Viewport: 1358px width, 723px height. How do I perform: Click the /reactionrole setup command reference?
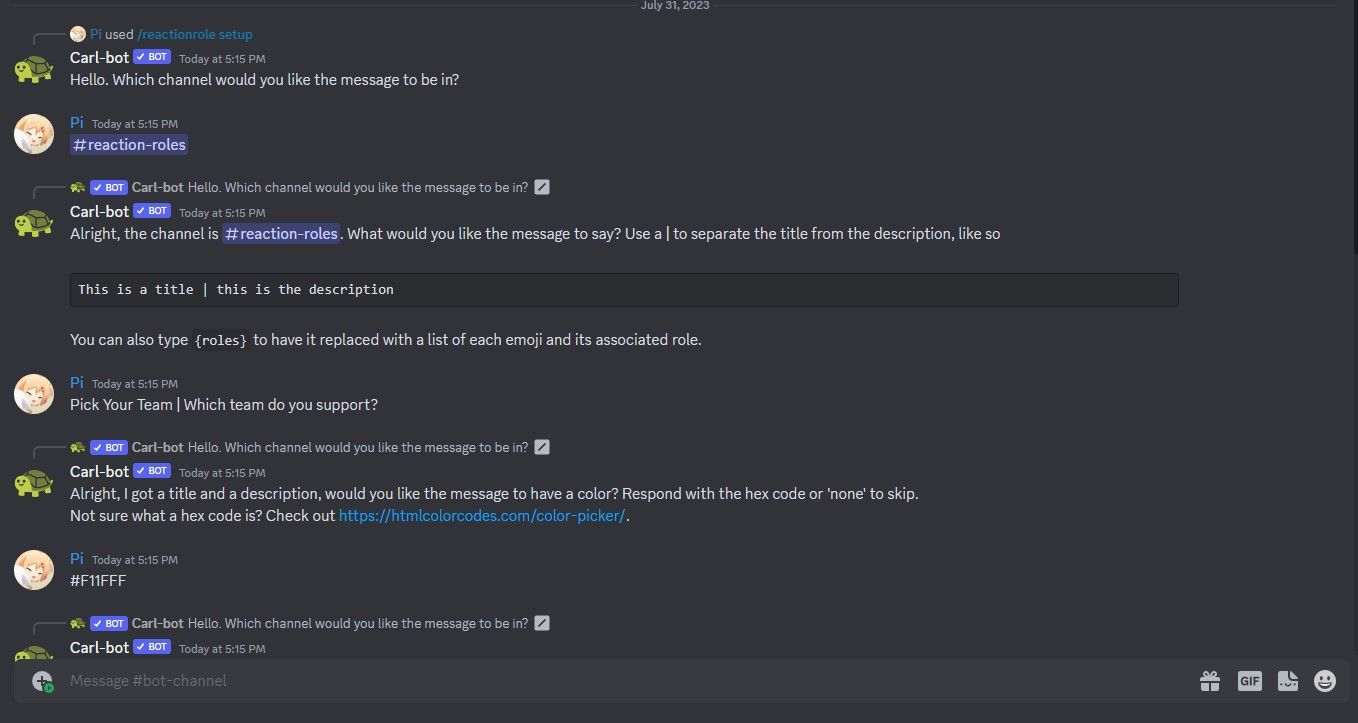[x=196, y=33]
